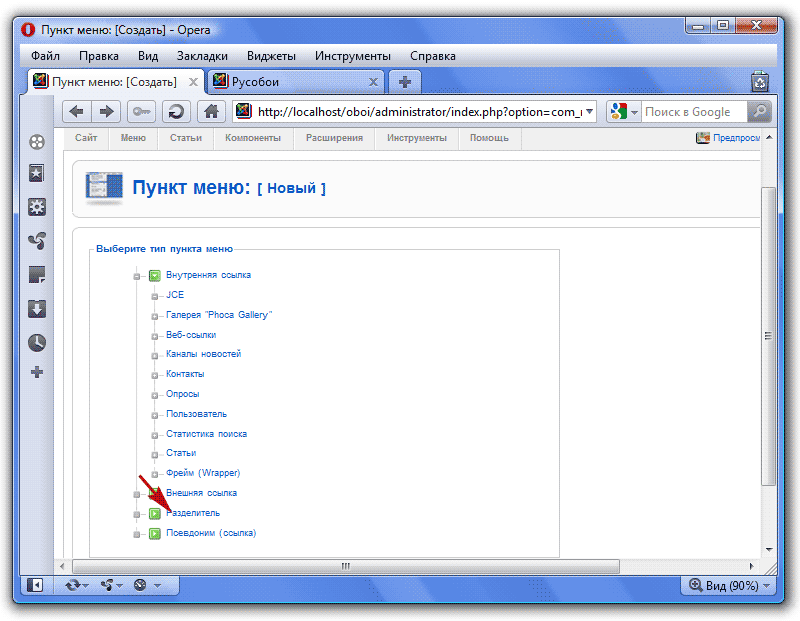Collapse the Внутренняя ссылка tree node
This screenshot has width=800, height=621.
[138, 275]
